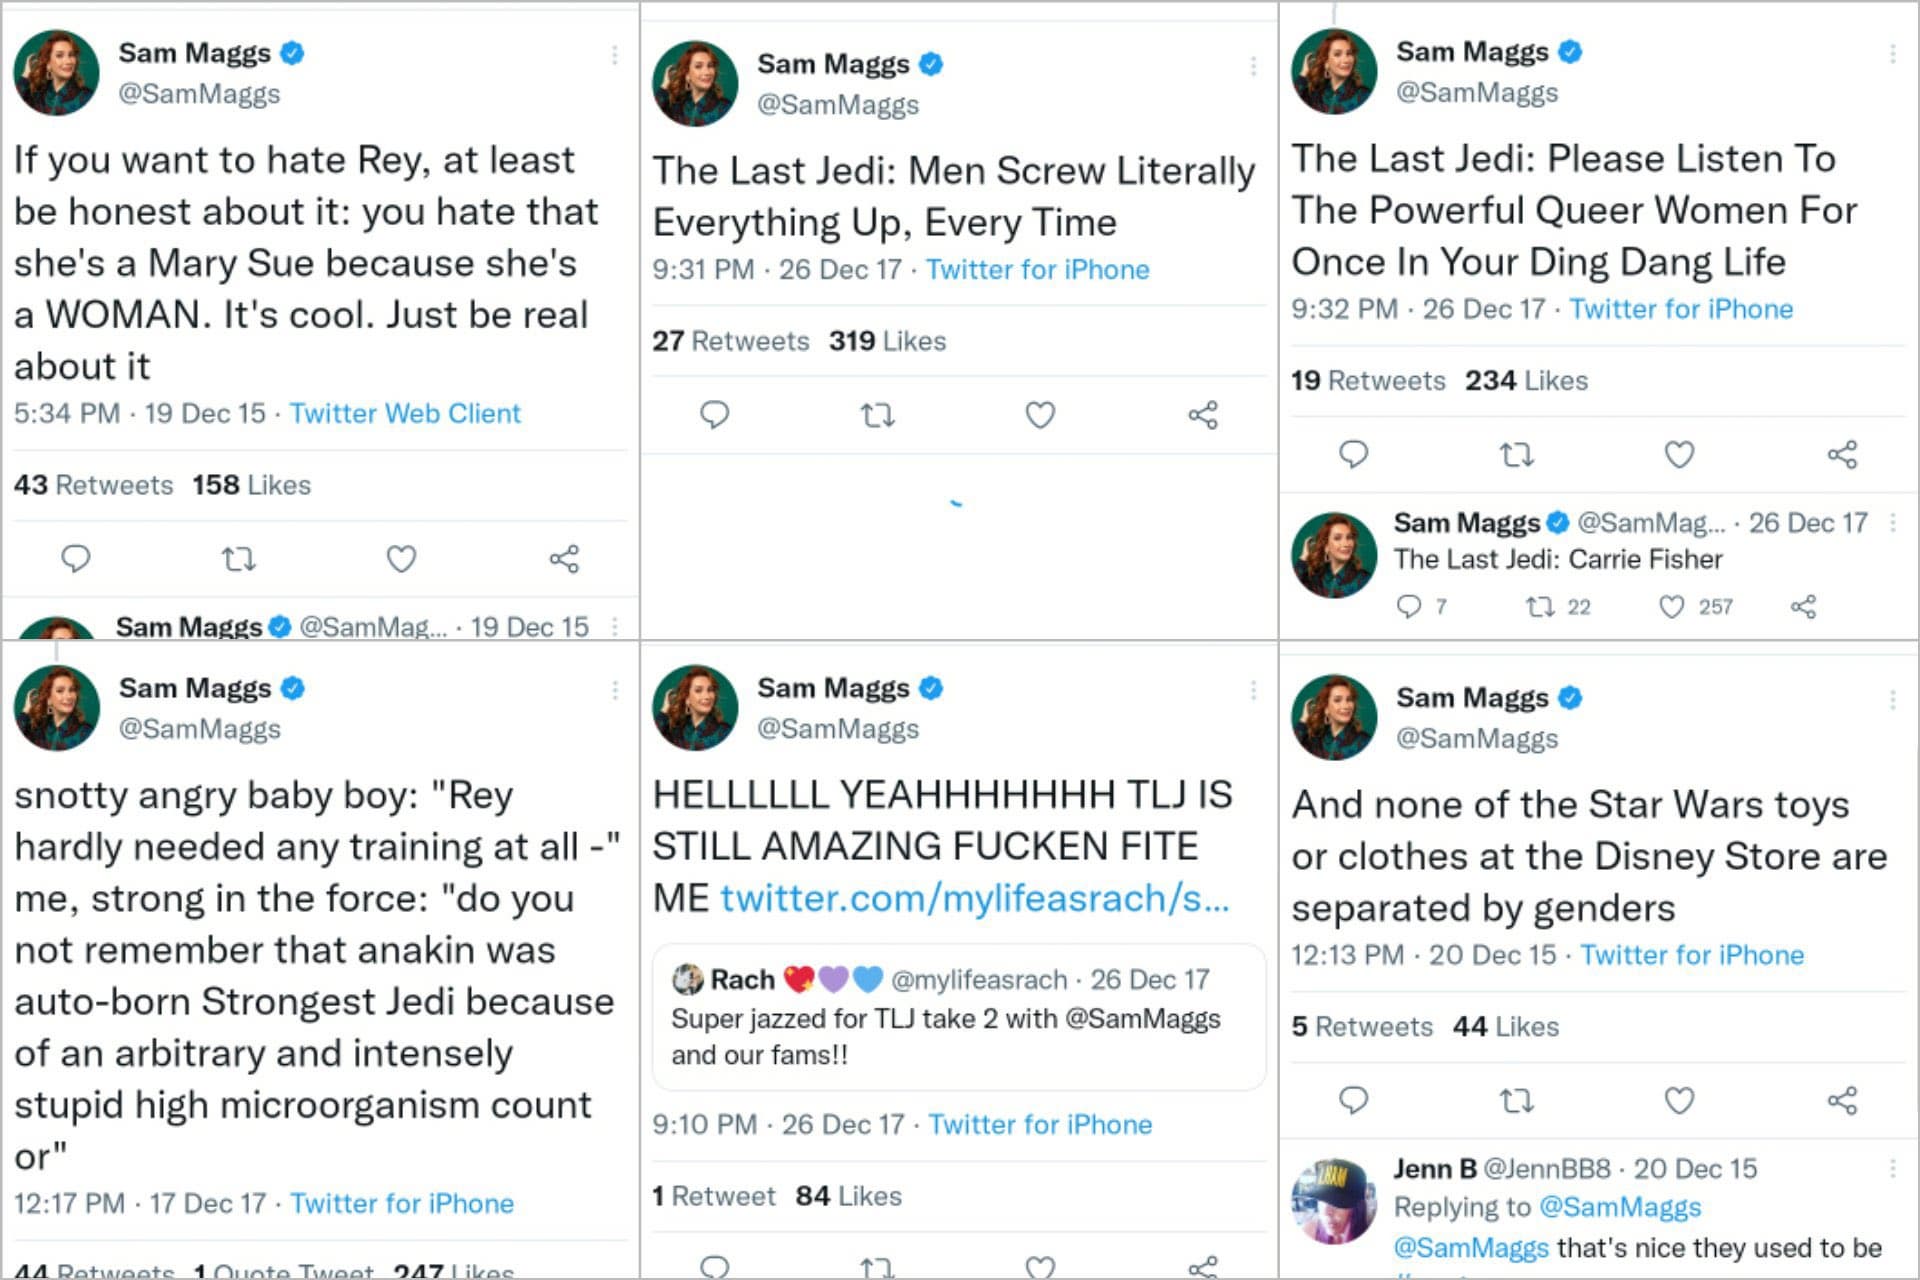Retweet the Mary Sue tweet about Rey
1920x1280 pixels.
(238, 558)
